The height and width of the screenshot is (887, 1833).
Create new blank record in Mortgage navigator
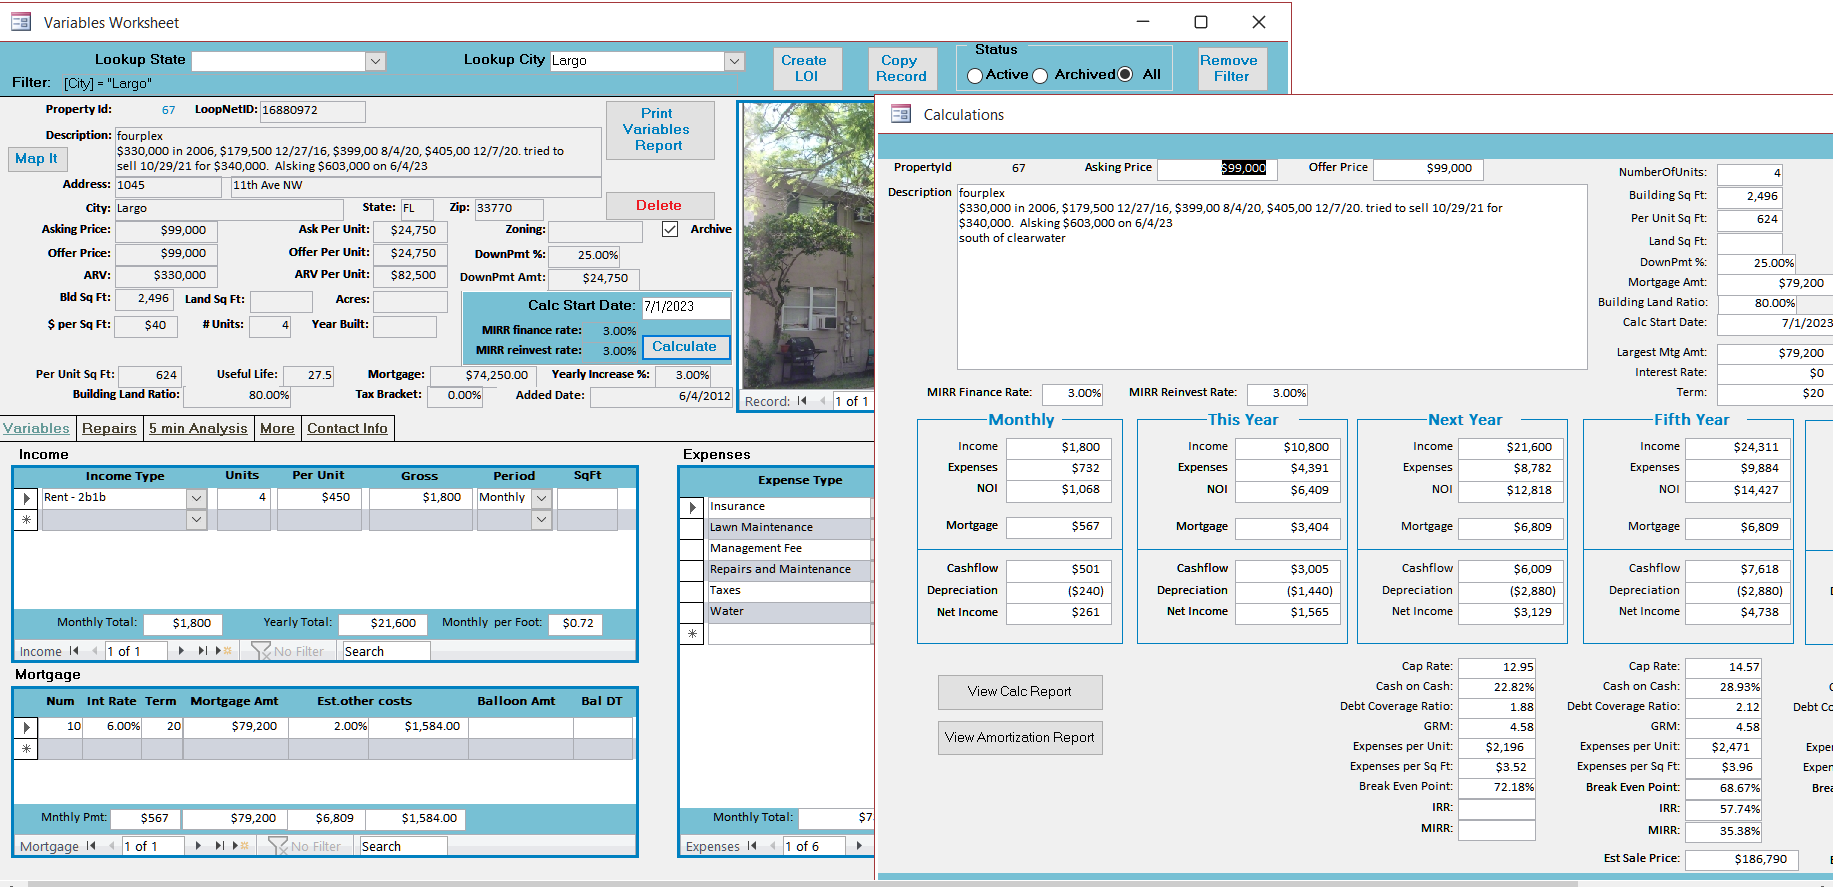point(241,846)
